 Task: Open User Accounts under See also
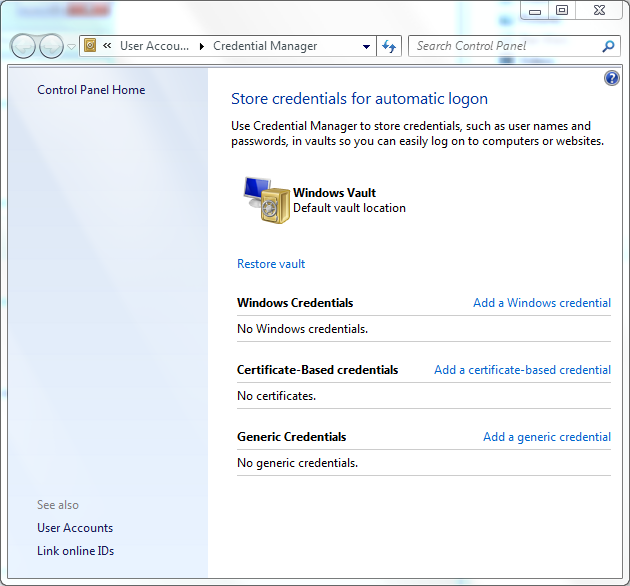click(x=75, y=528)
